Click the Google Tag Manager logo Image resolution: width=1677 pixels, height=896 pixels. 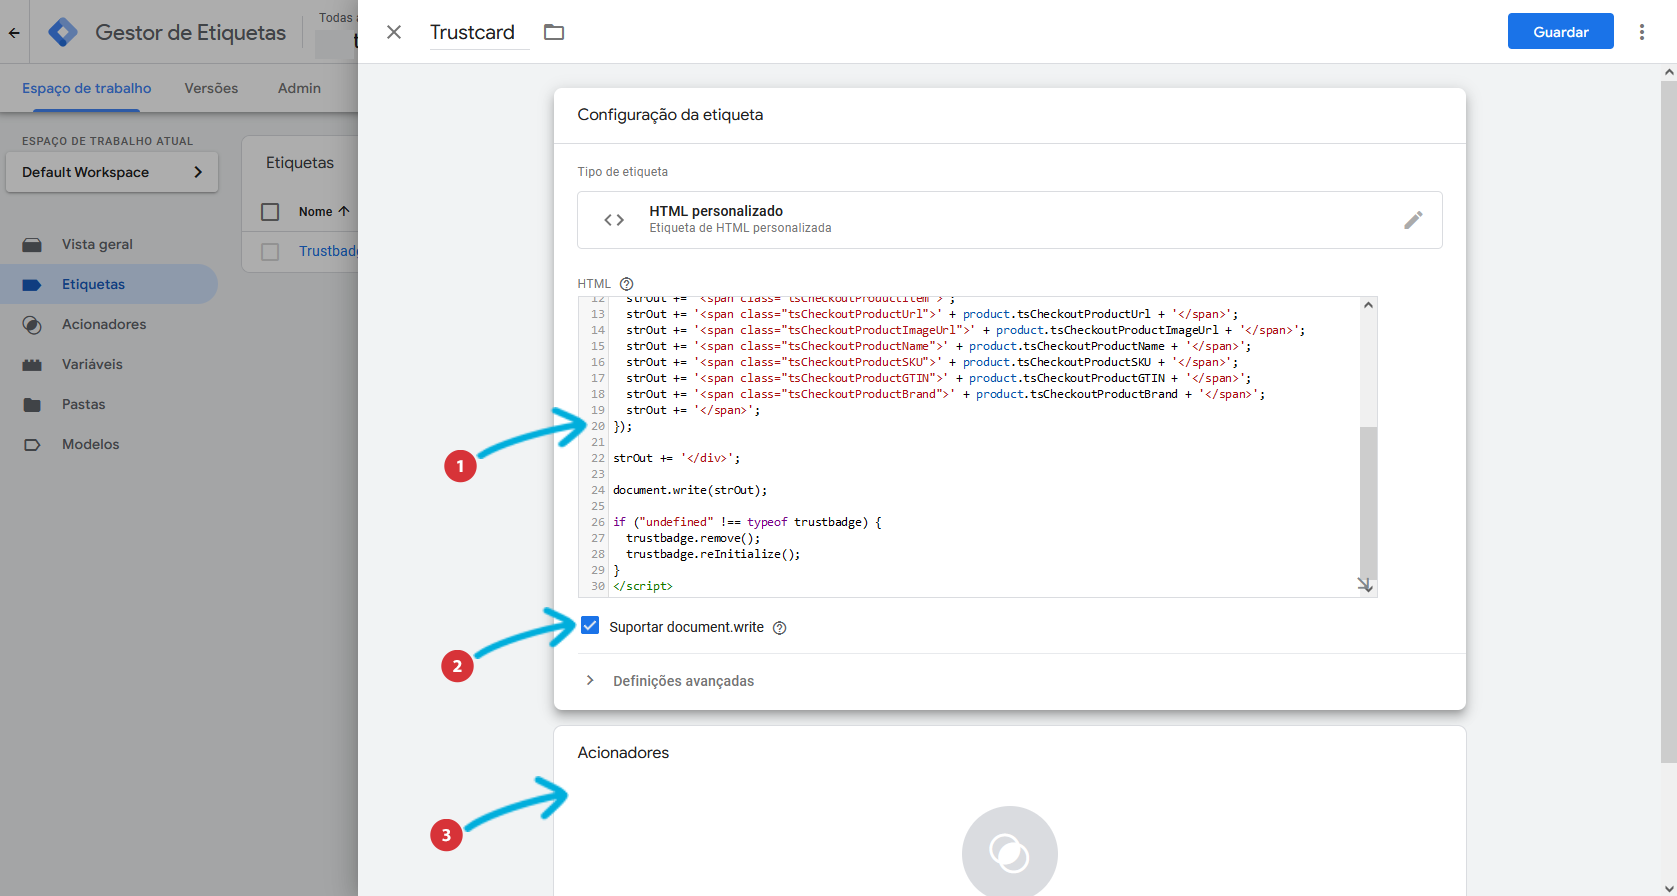pyautogui.click(x=62, y=32)
